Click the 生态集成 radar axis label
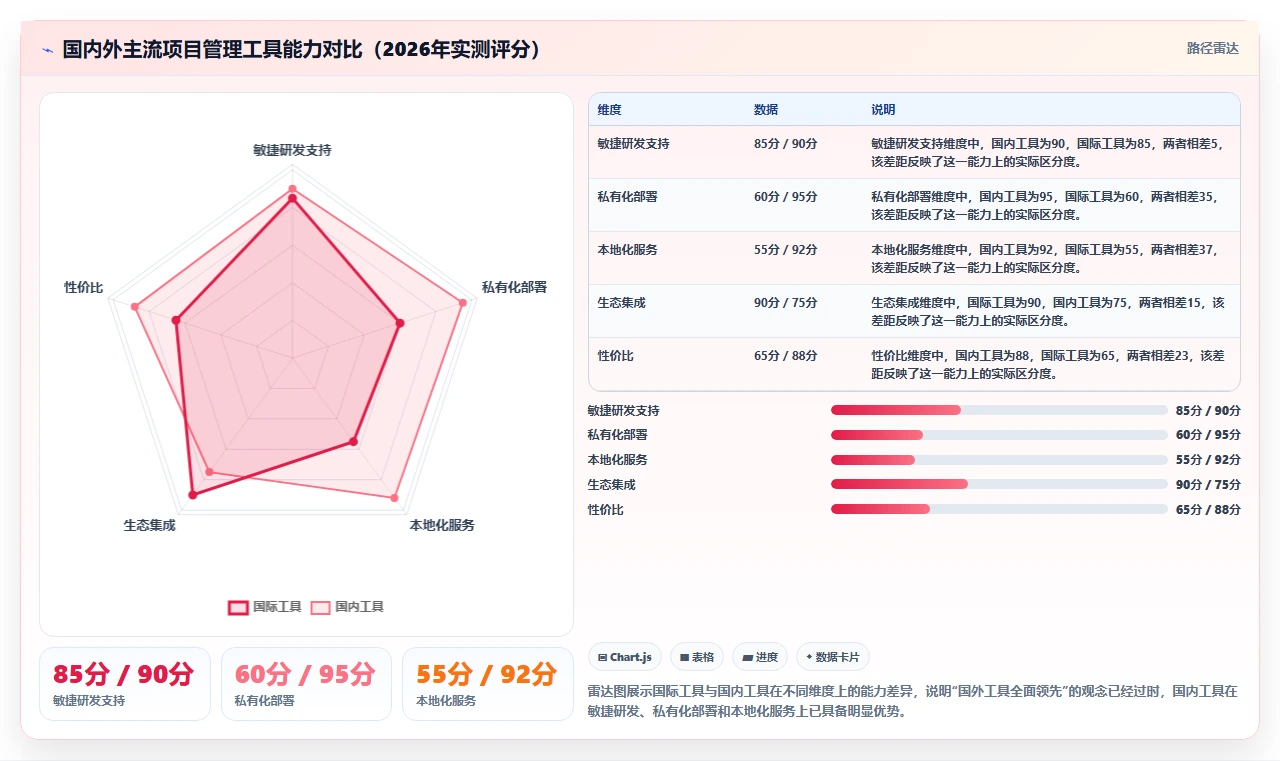Screen dimensions: 1280x761 (x=150, y=525)
